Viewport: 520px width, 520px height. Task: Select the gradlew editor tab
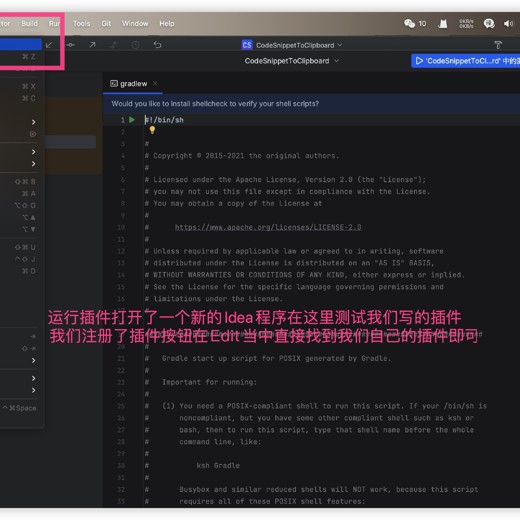pos(133,84)
